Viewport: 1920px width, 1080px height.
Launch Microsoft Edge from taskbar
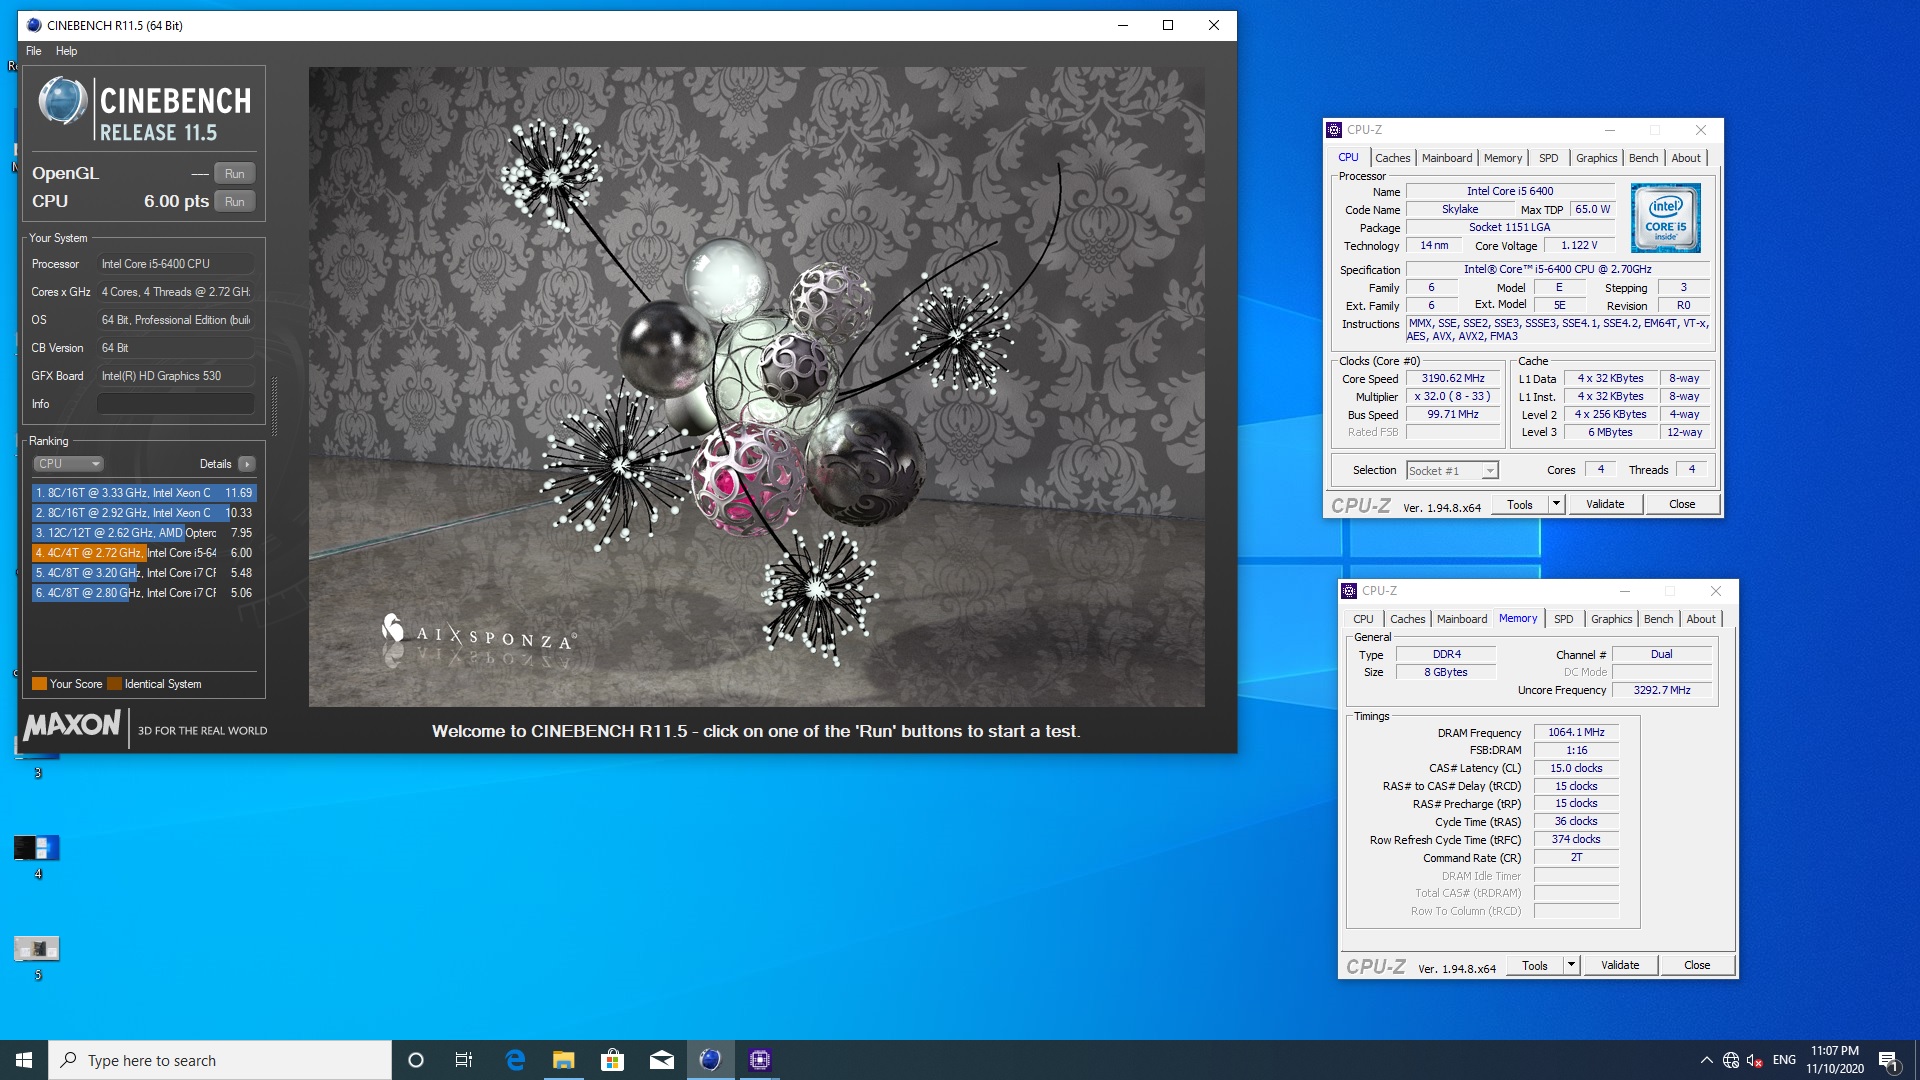click(x=515, y=1060)
